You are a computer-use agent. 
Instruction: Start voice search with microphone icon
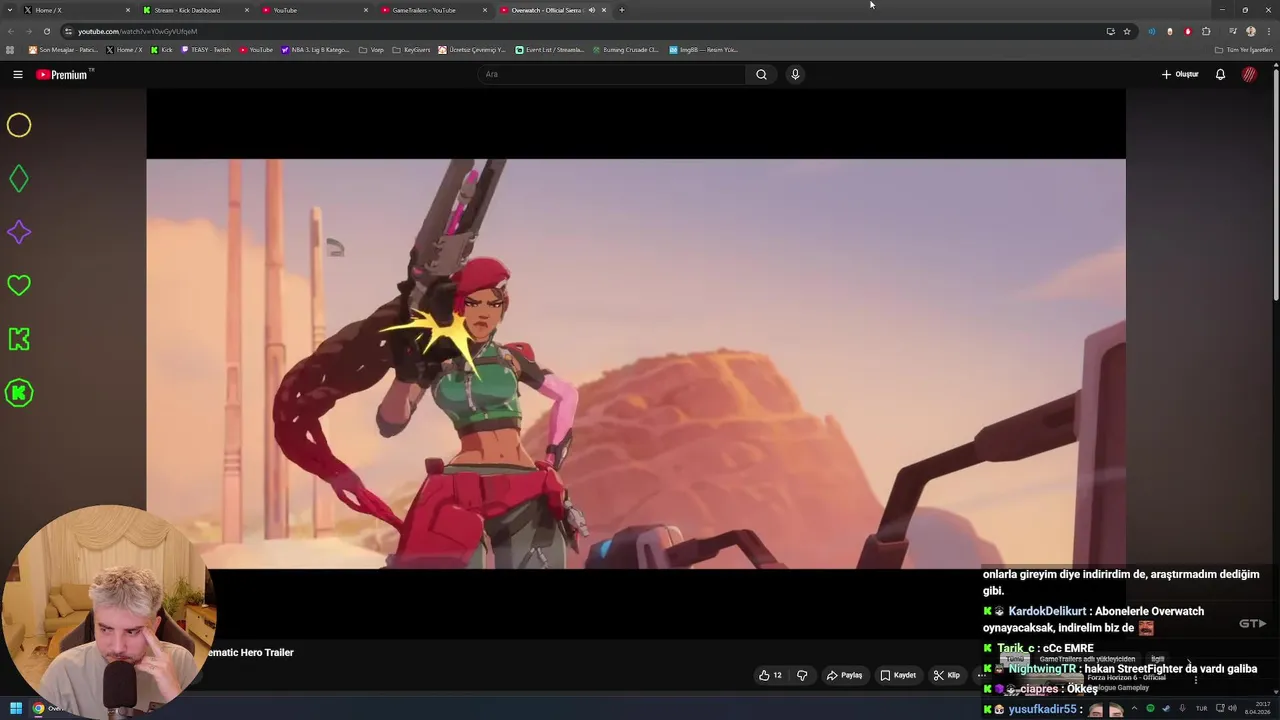795,74
